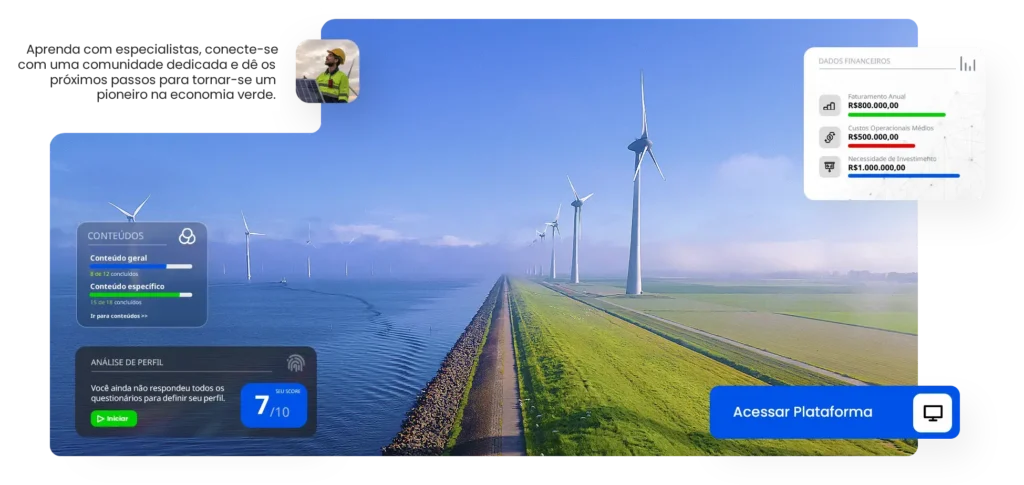Select the 'R$1.000.000,00' value

pos(876,168)
